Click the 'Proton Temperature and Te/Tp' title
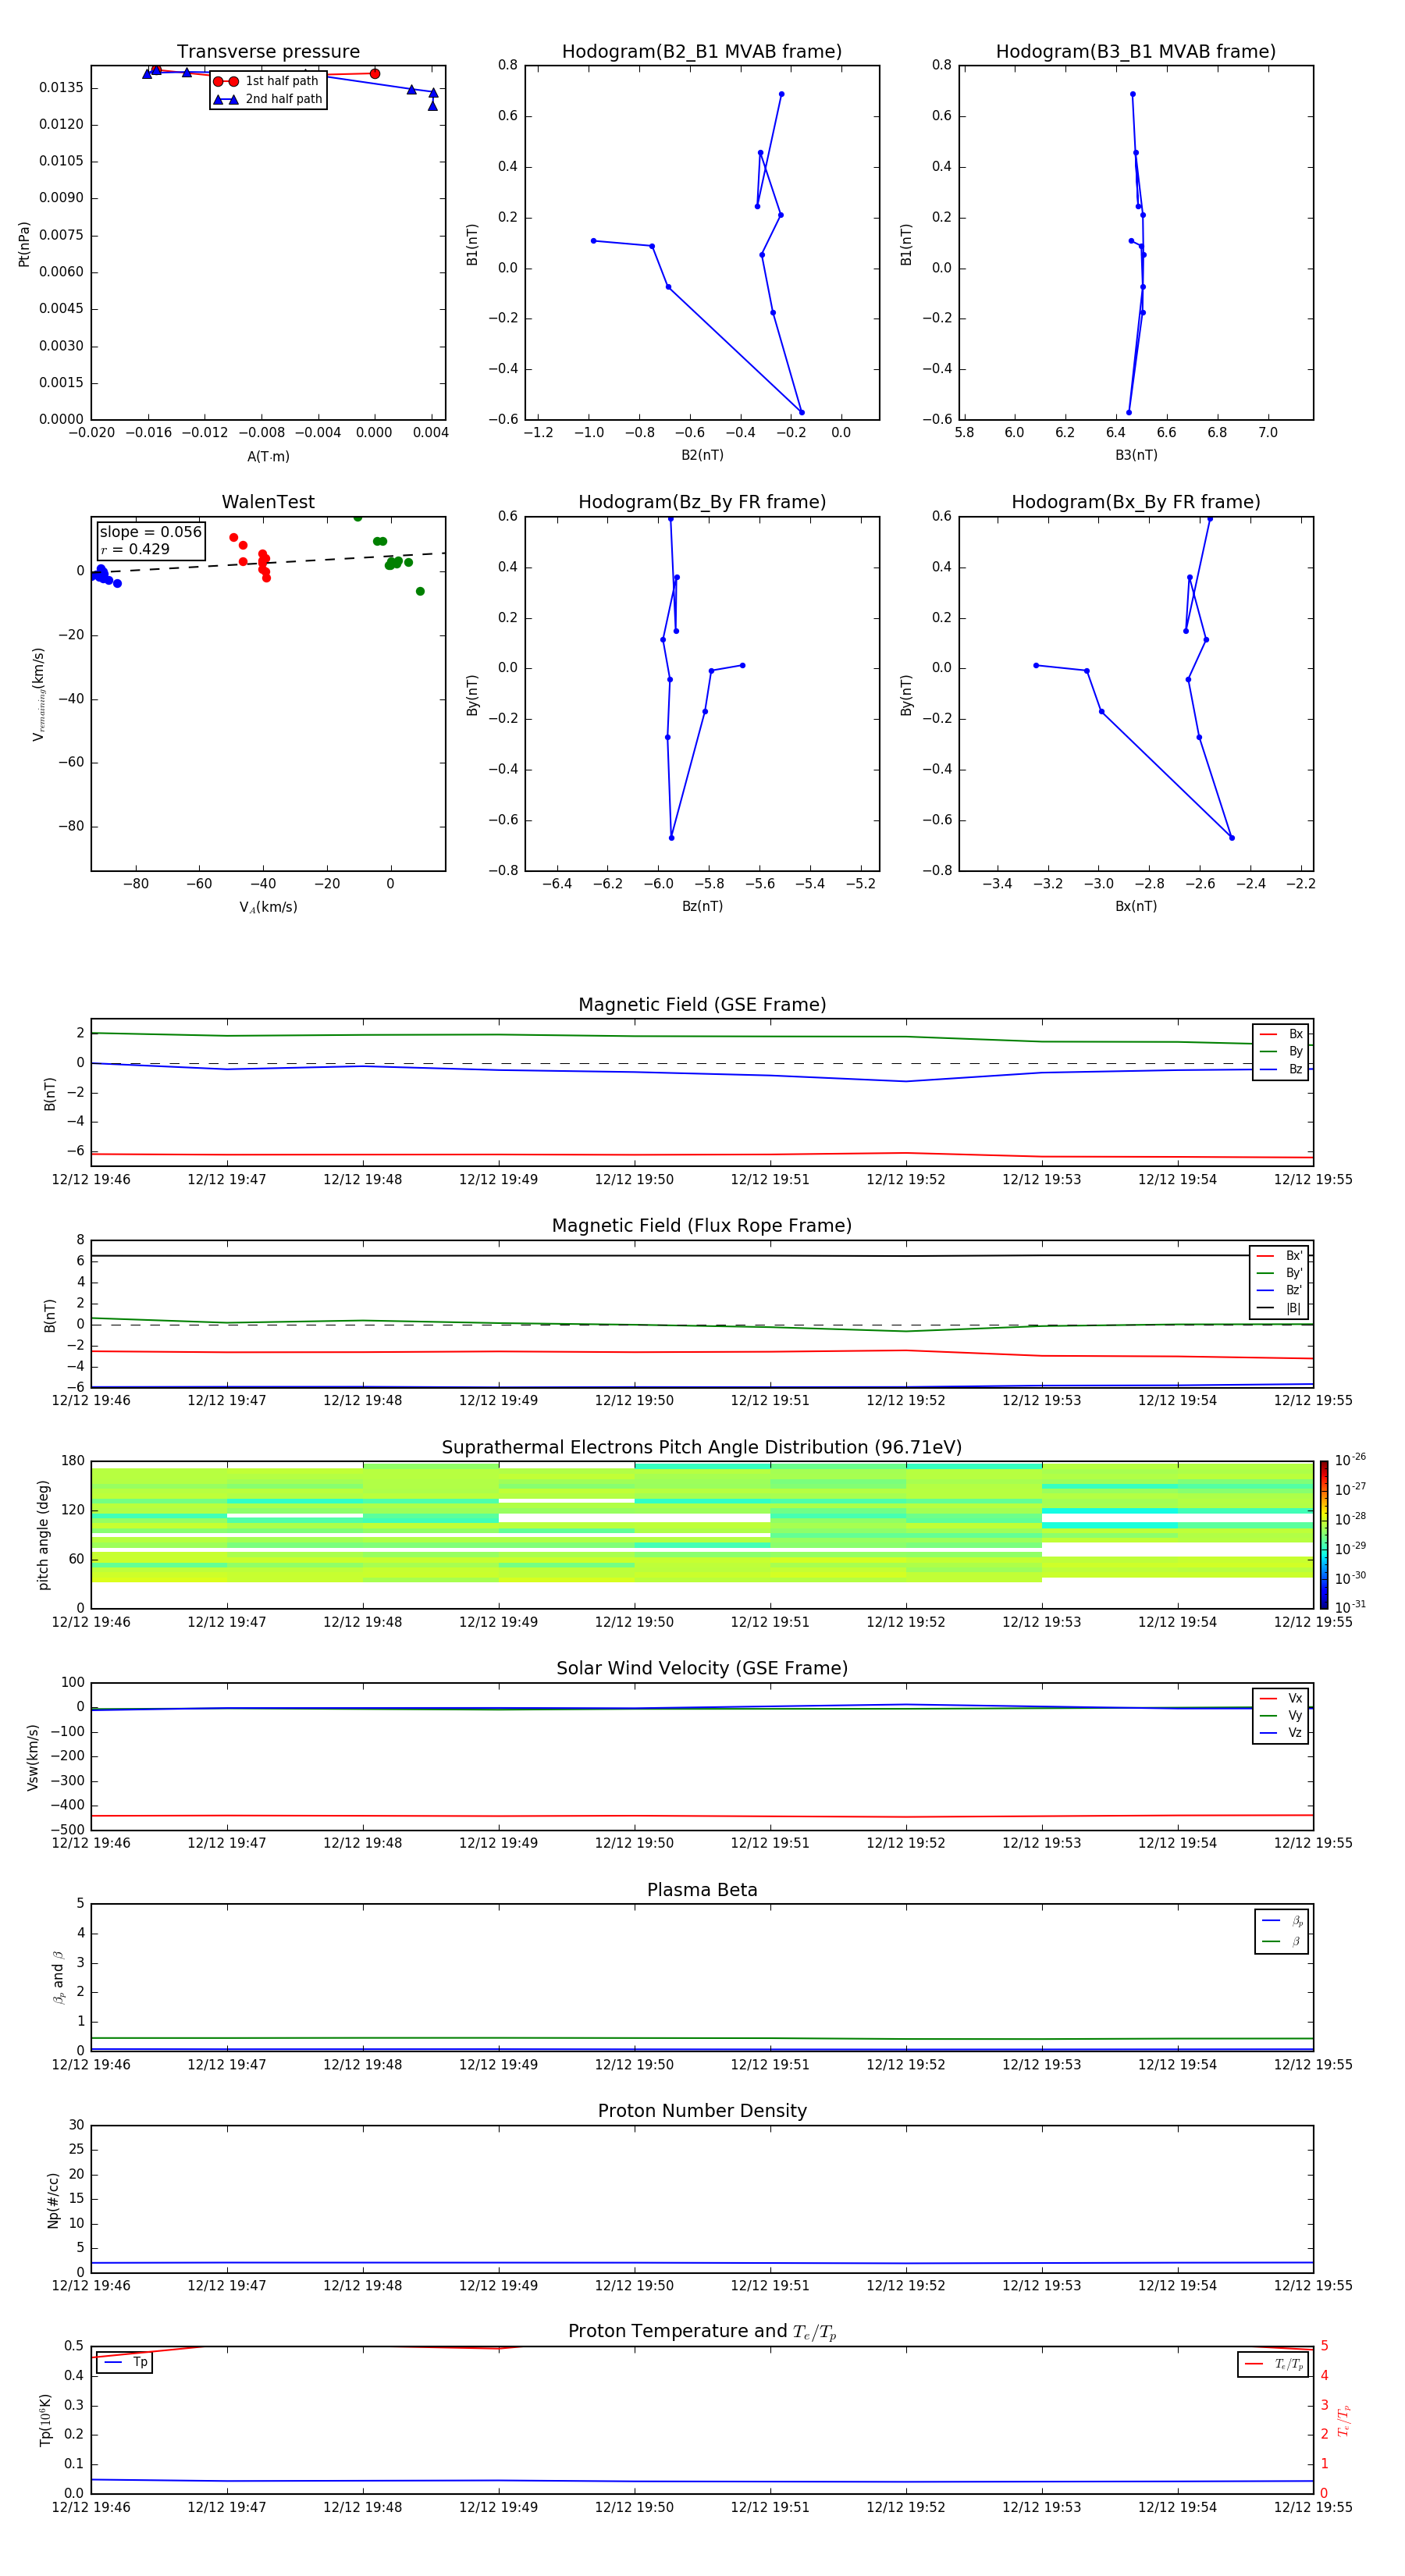 [x=702, y=2332]
